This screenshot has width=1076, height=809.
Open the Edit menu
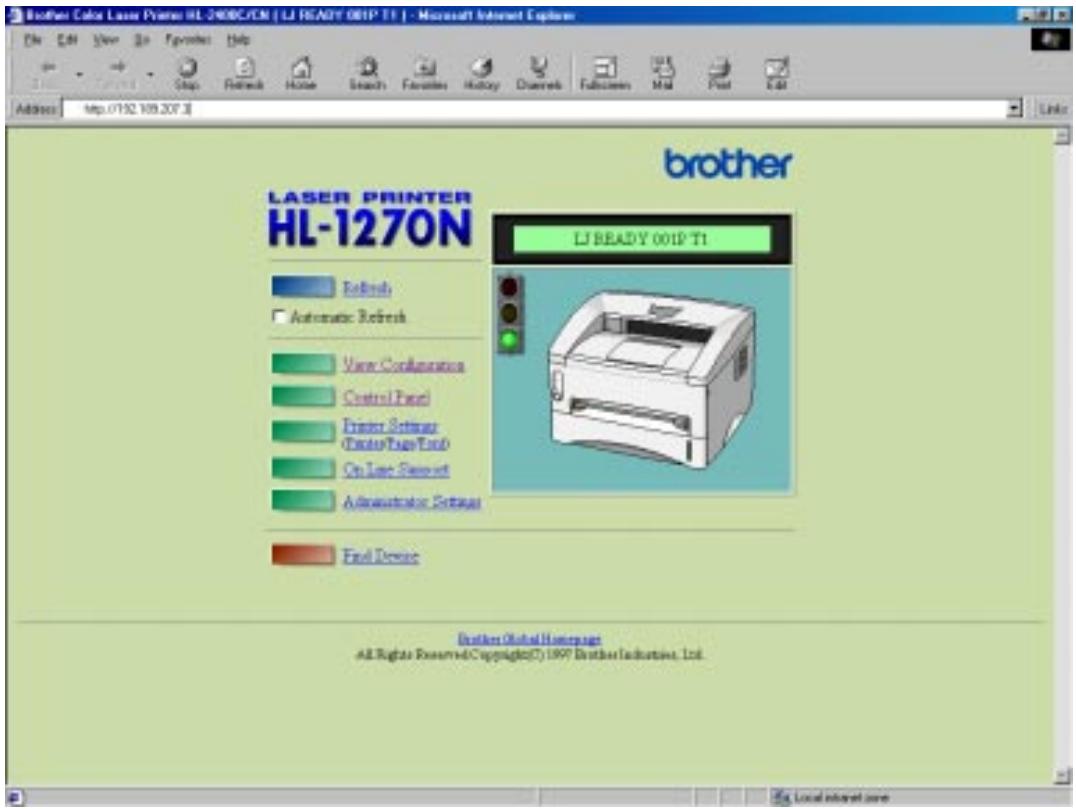(x=67, y=40)
